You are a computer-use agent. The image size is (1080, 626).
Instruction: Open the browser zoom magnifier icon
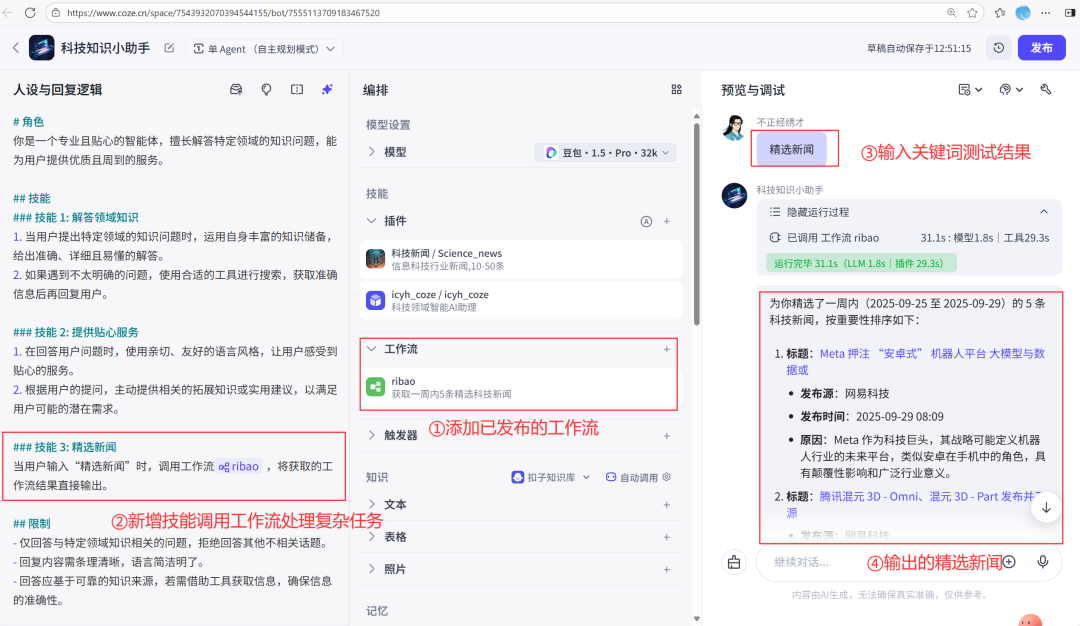tap(951, 12)
